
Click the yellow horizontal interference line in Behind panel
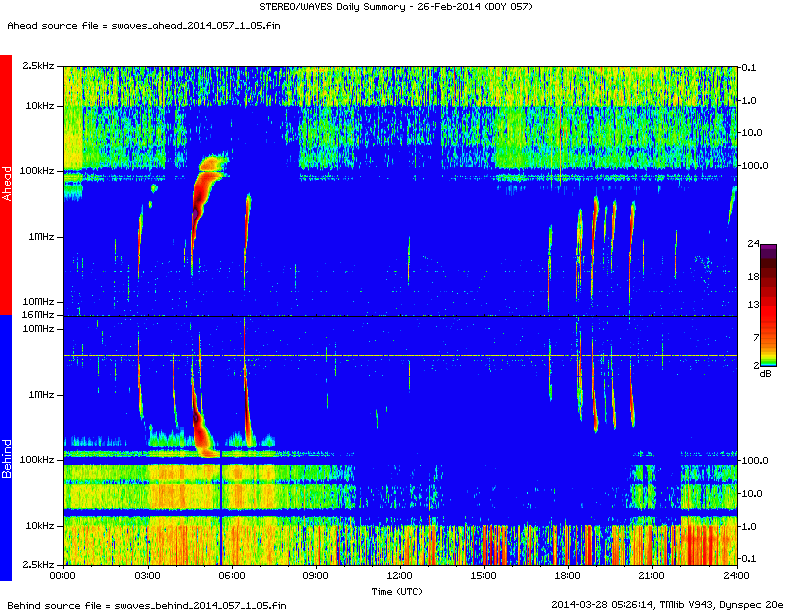pos(400,356)
